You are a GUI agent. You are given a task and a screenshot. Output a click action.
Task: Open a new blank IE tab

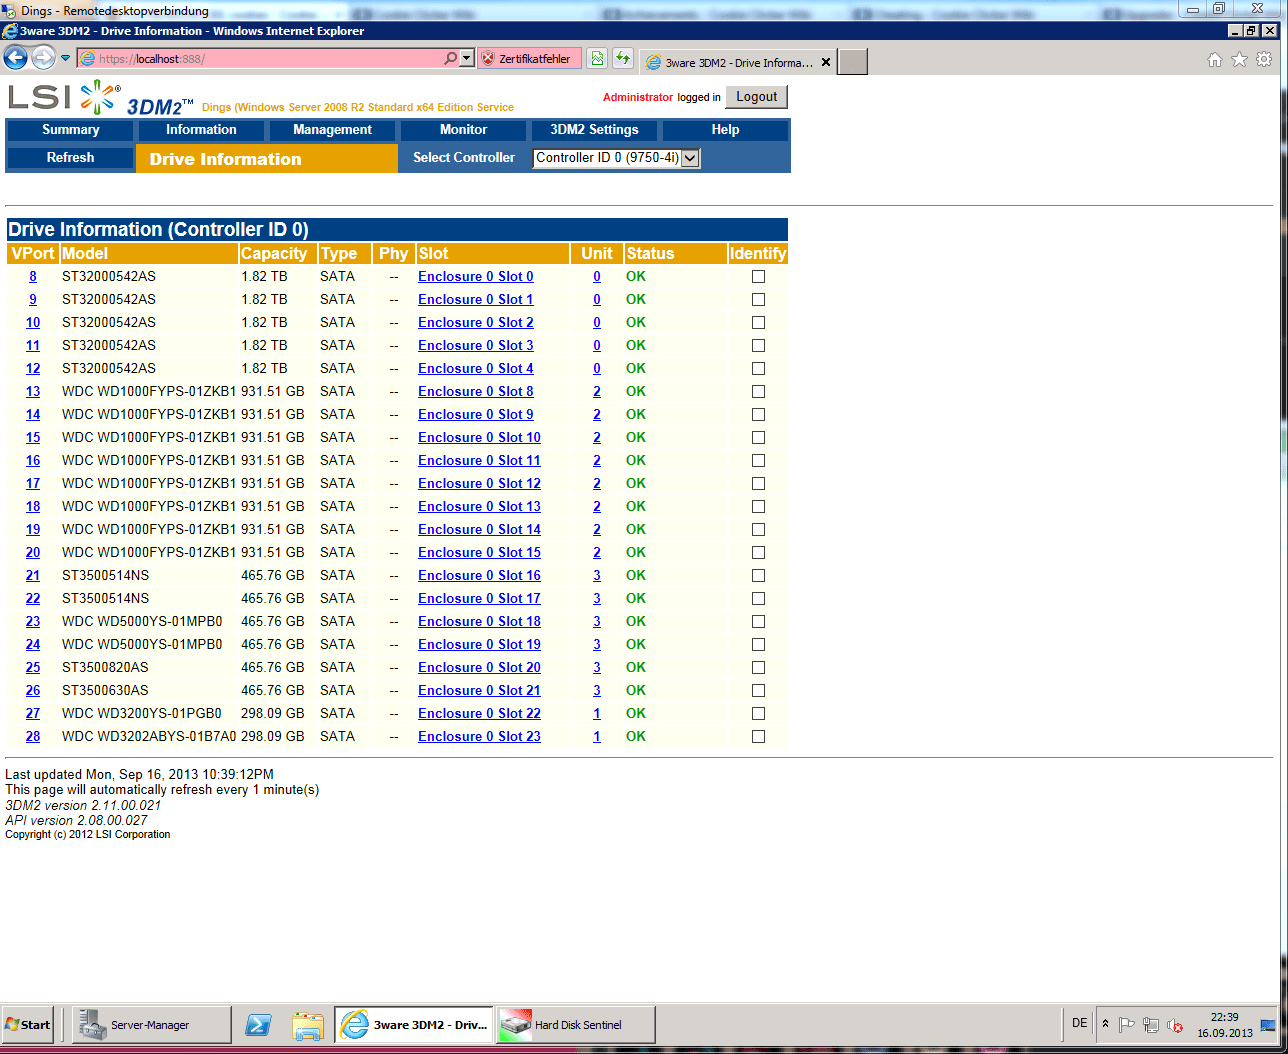click(852, 62)
